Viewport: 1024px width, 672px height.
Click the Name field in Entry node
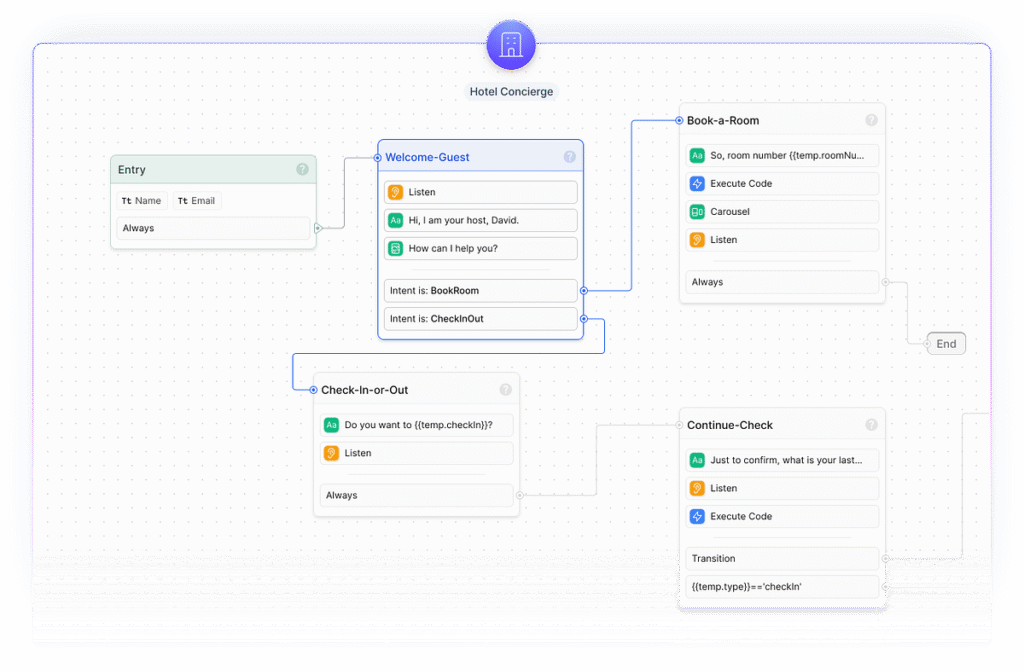141,201
